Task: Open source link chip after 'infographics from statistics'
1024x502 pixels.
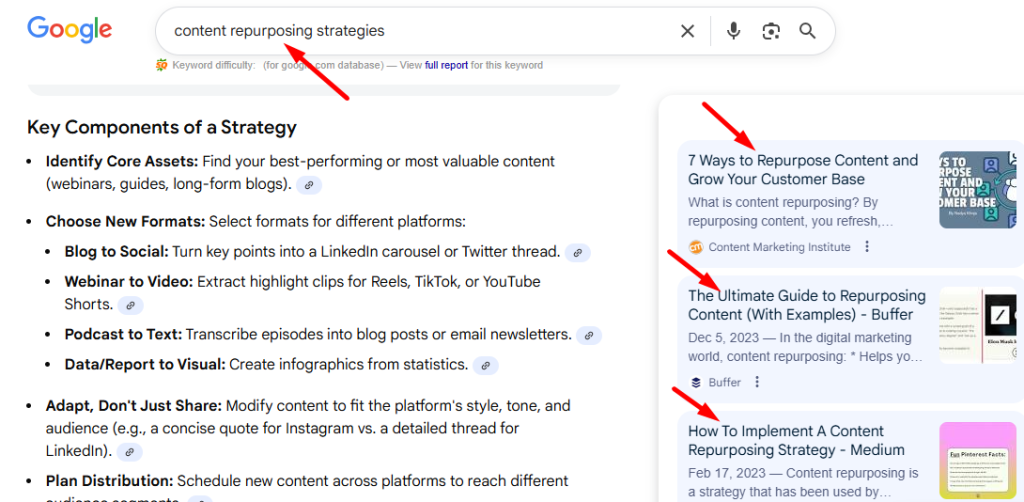Action: [x=486, y=366]
